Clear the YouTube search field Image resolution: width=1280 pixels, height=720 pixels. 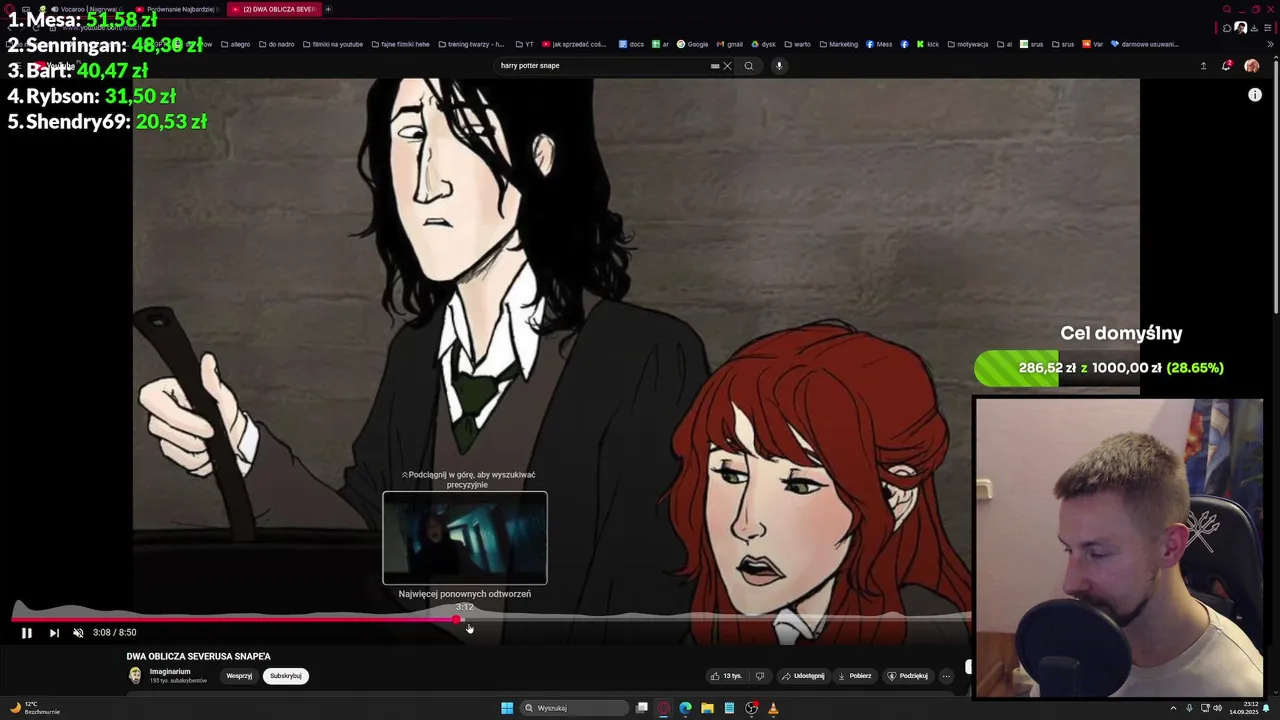[x=727, y=66]
